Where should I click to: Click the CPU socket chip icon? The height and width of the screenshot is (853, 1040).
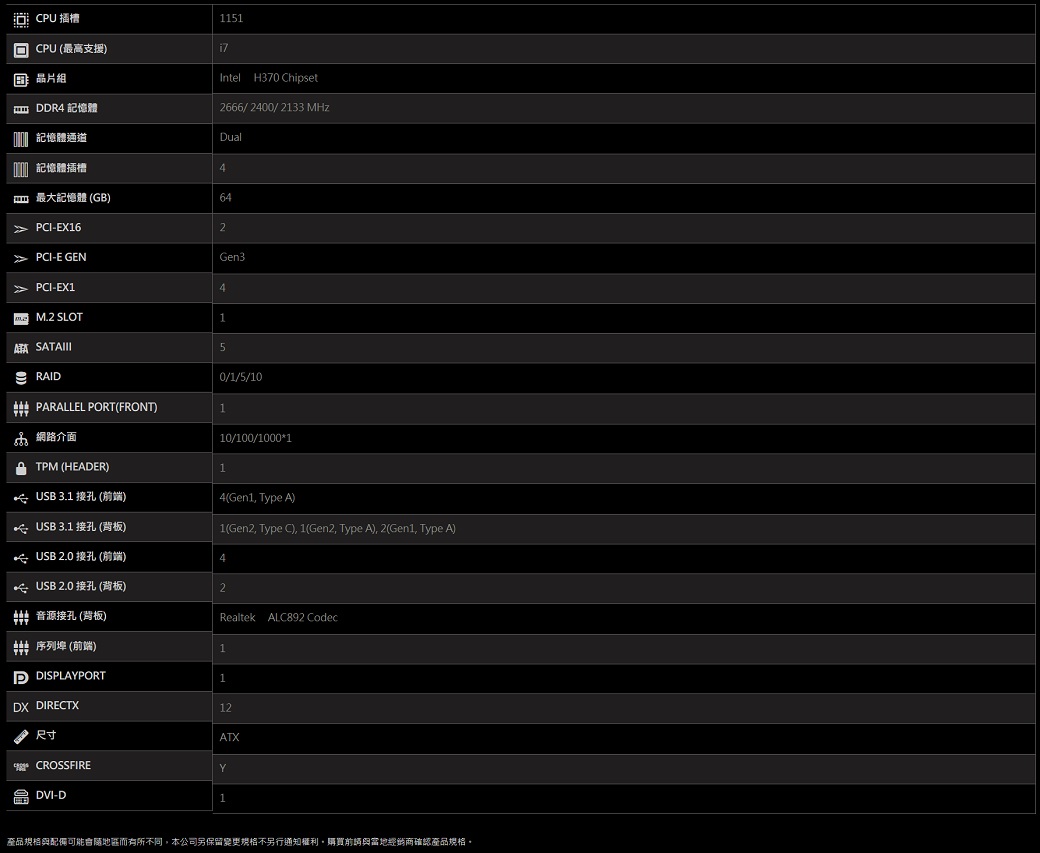point(21,19)
